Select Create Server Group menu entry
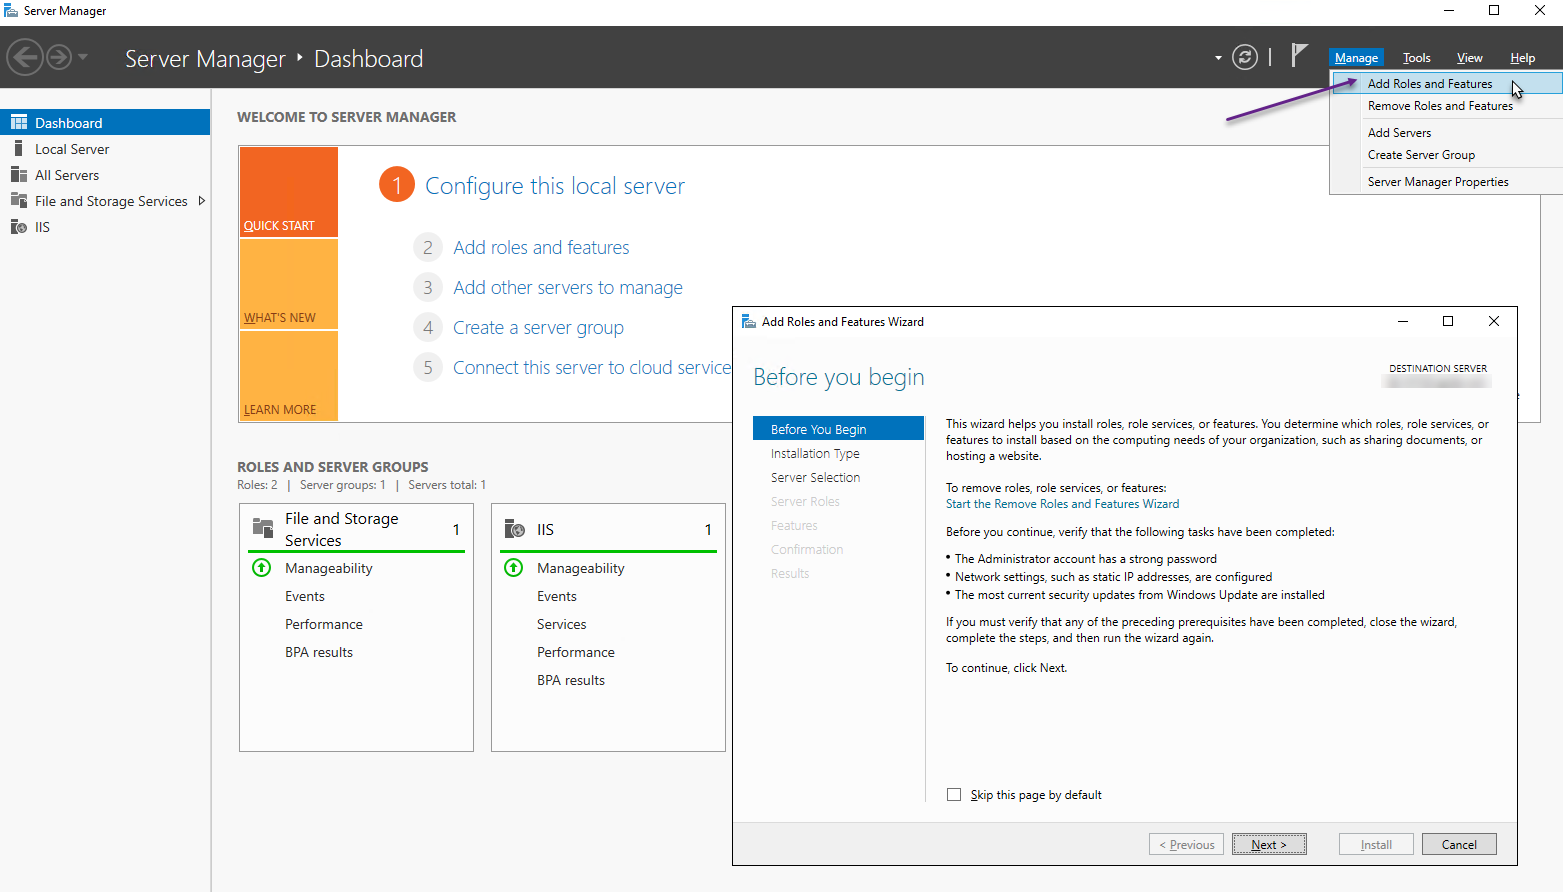1563x892 pixels. 1446,155
